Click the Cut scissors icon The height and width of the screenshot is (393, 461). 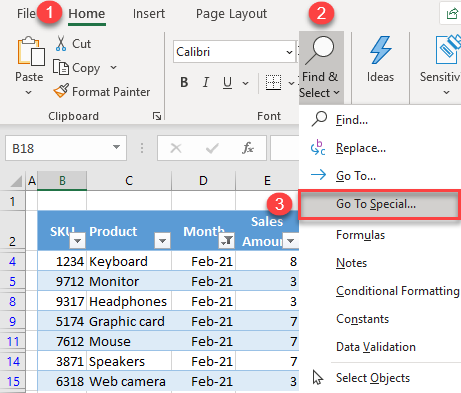61,44
